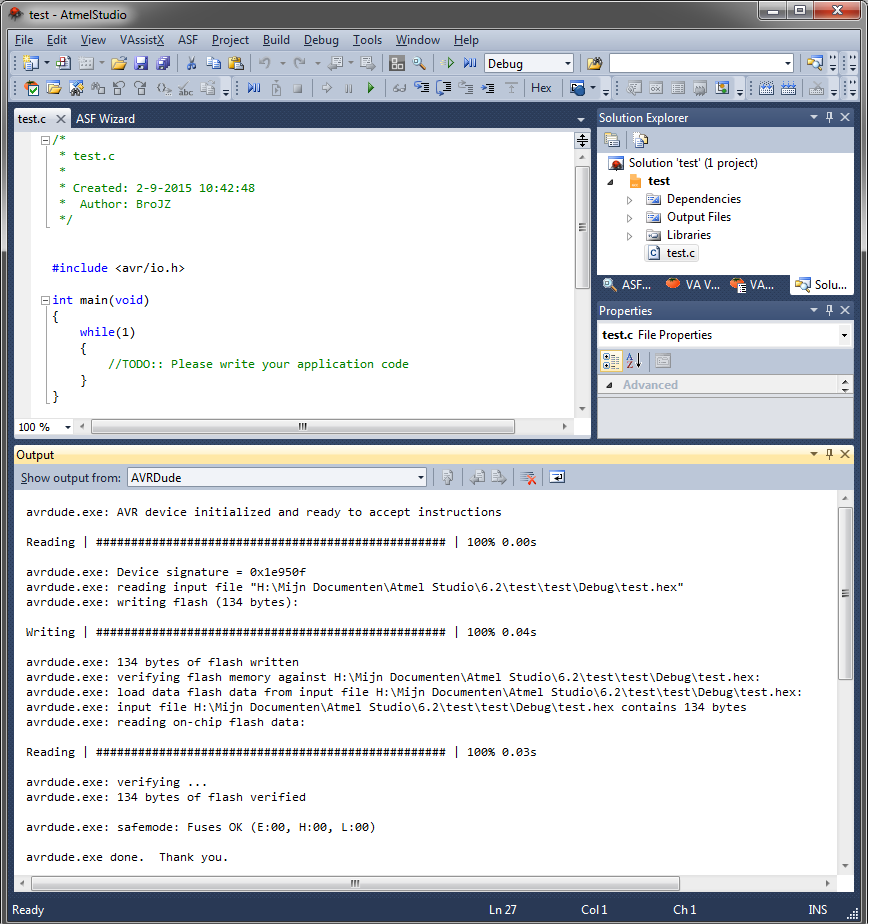The height and width of the screenshot is (924, 870).
Task: Click the Paste clipboard icon
Action: click(236, 63)
